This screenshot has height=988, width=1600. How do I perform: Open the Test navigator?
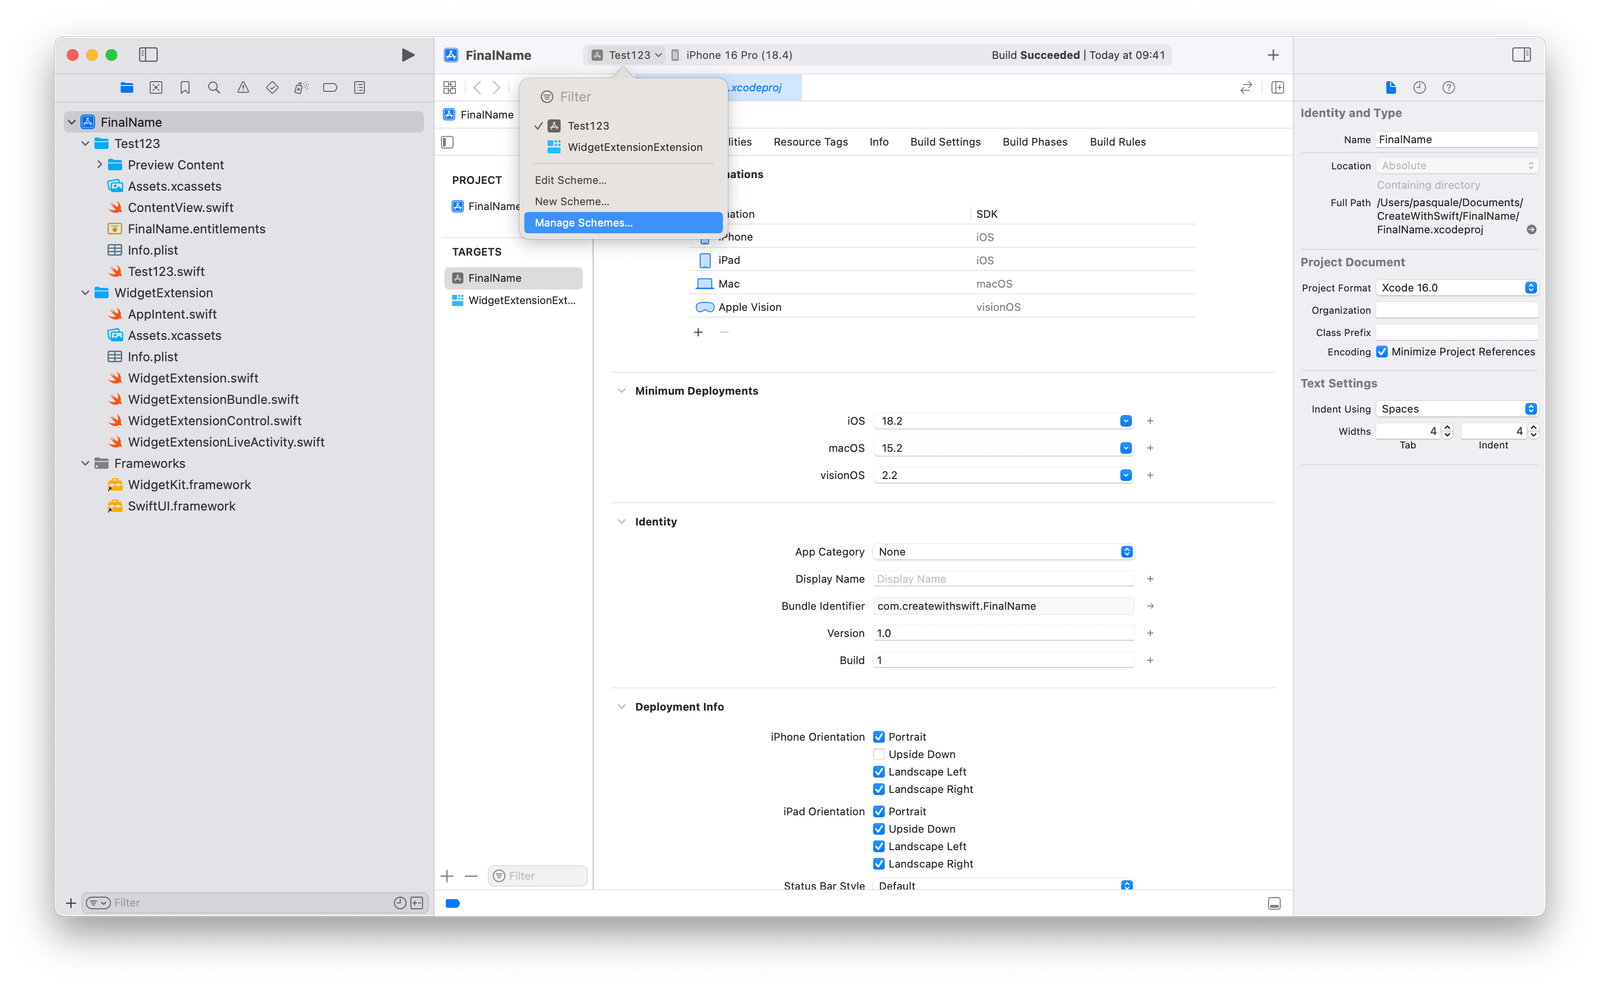(x=271, y=87)
